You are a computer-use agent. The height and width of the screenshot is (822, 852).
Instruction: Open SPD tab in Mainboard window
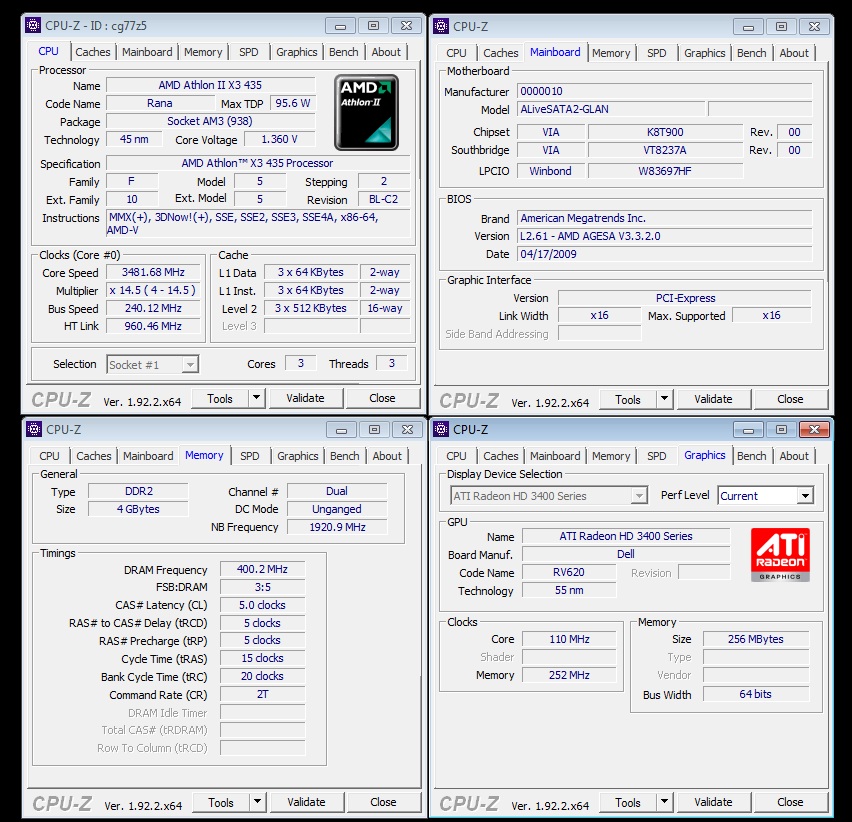(656, 53)
